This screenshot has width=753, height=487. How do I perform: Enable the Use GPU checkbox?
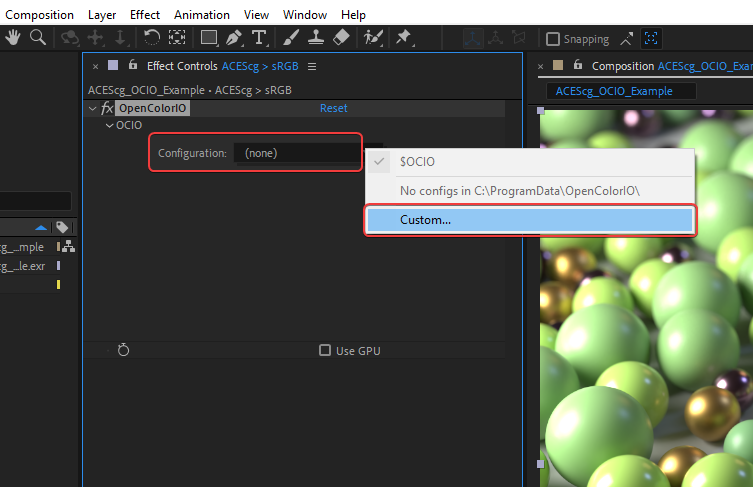pyautogui.click(x=325, y=351)
